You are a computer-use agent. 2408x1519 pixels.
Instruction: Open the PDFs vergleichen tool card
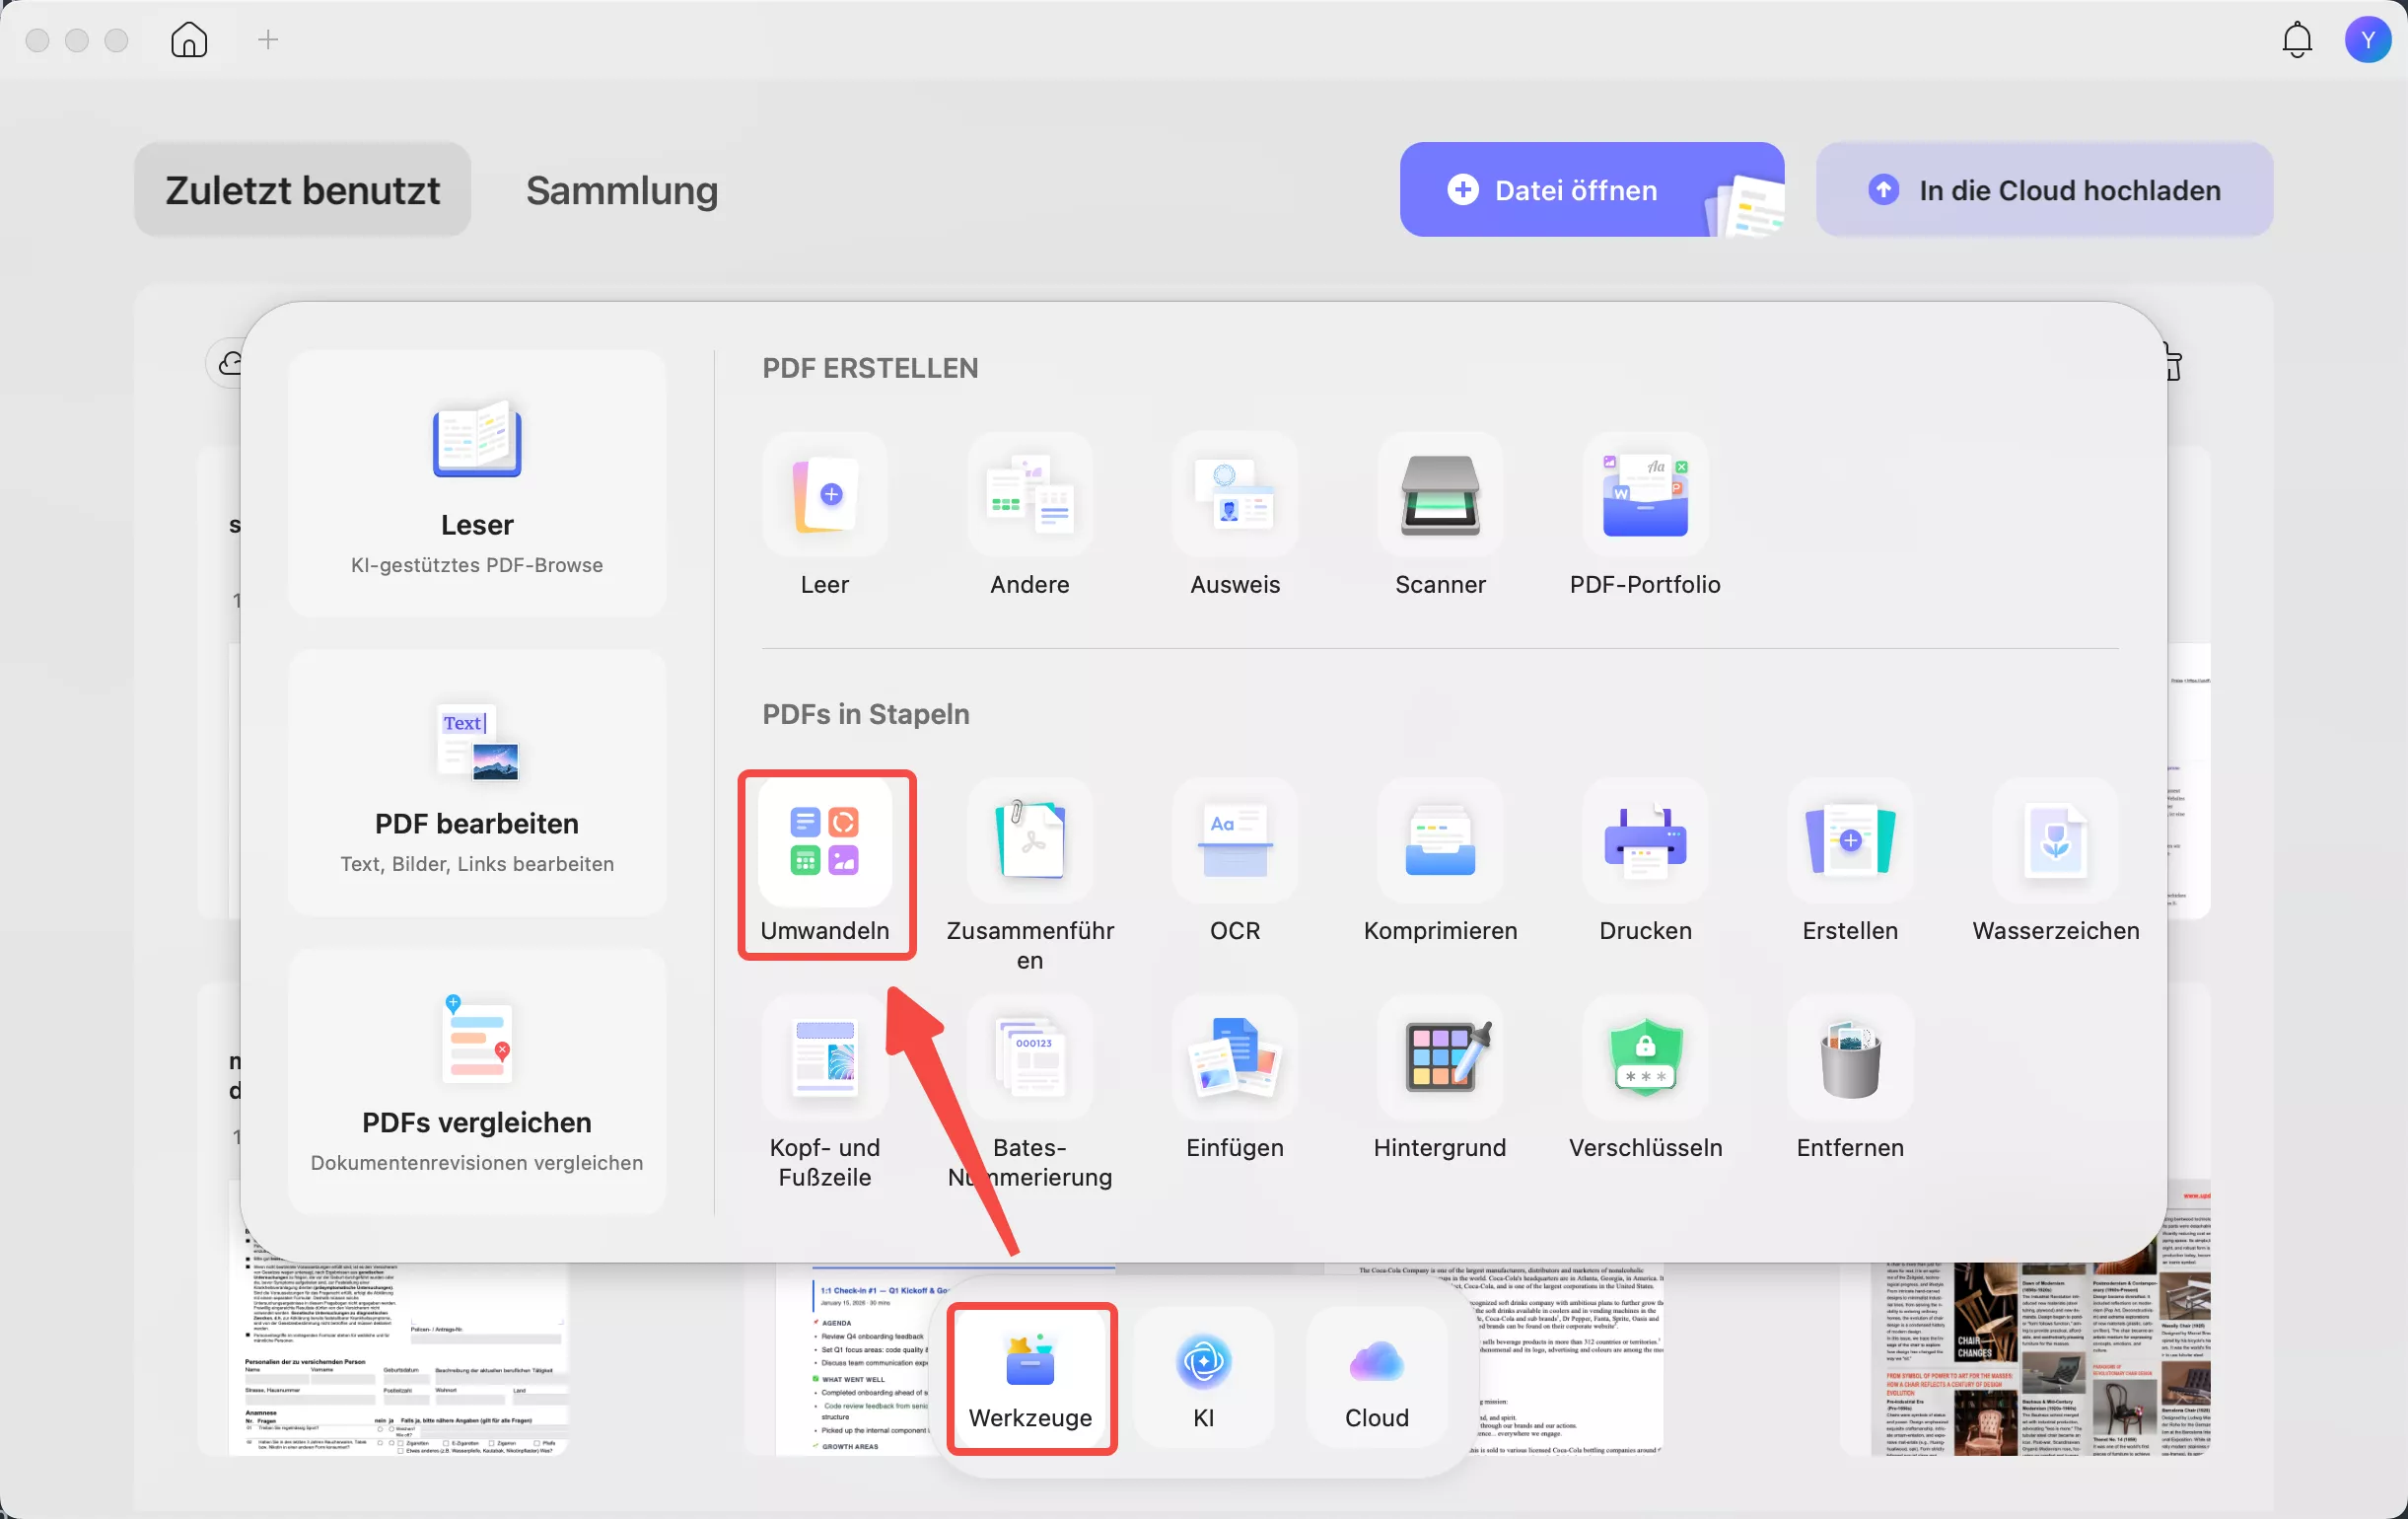coord(477,1082)
